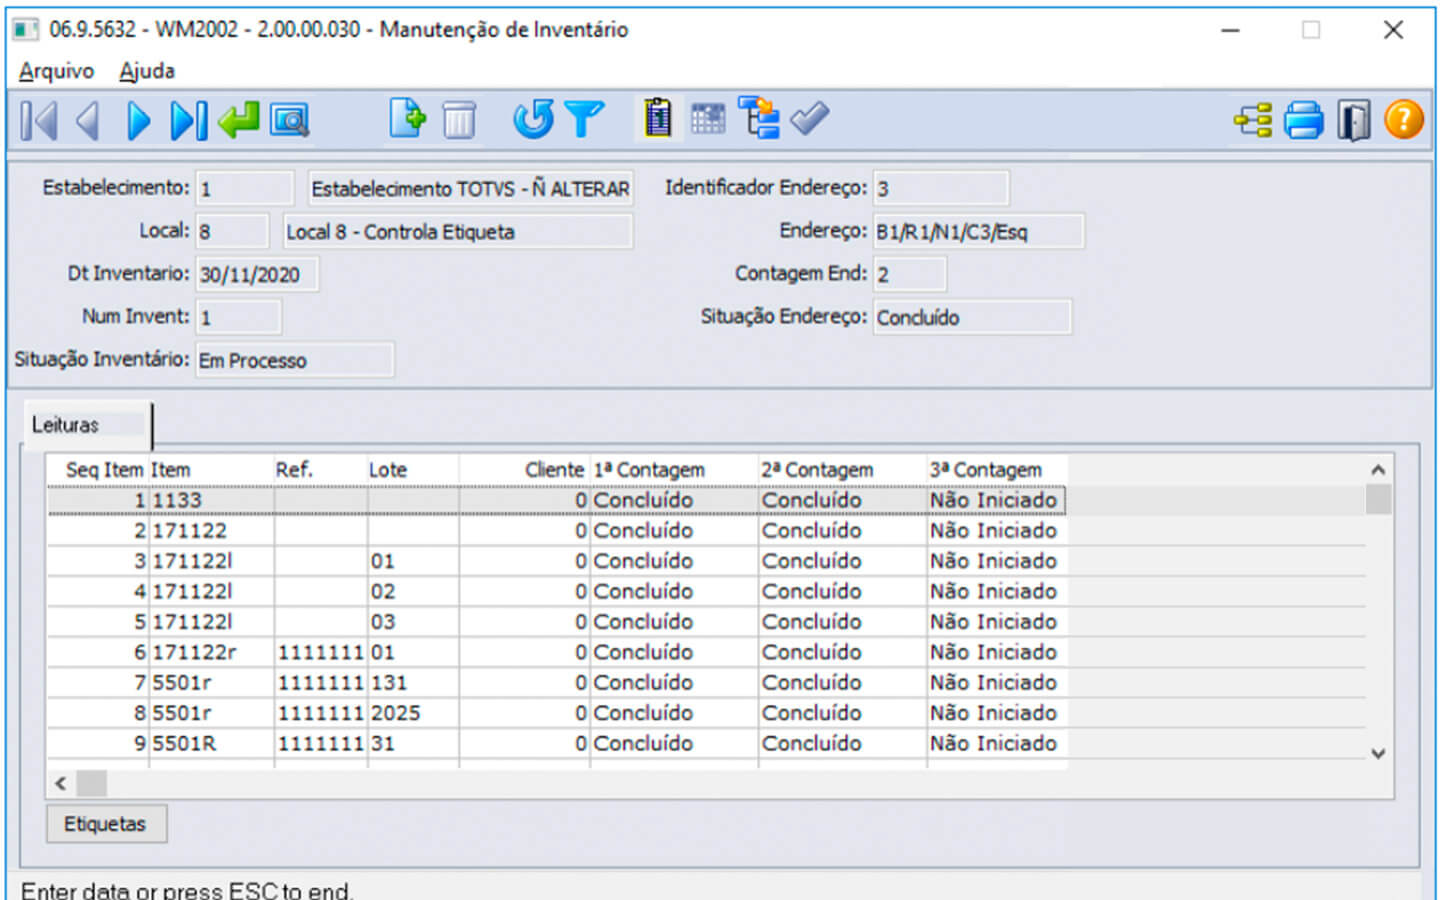Open the filter funnel icon
The height and width of the screenshot is (900, 1440).
(584, 119)
